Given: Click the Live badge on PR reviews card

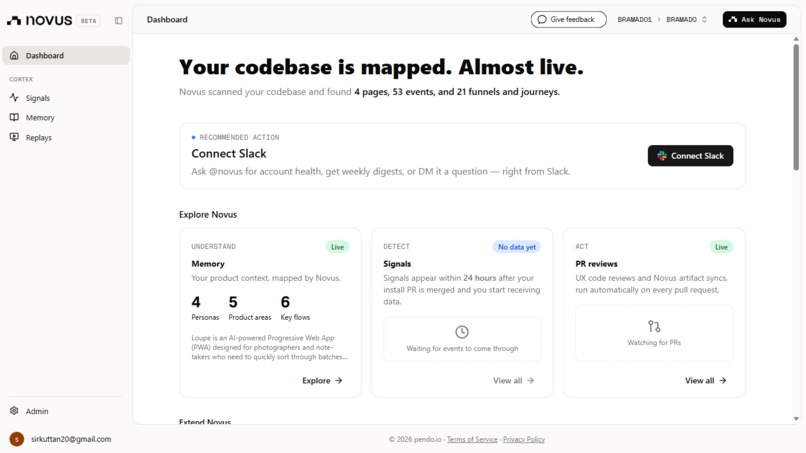Looking at the screenshot, I should 721,247.
